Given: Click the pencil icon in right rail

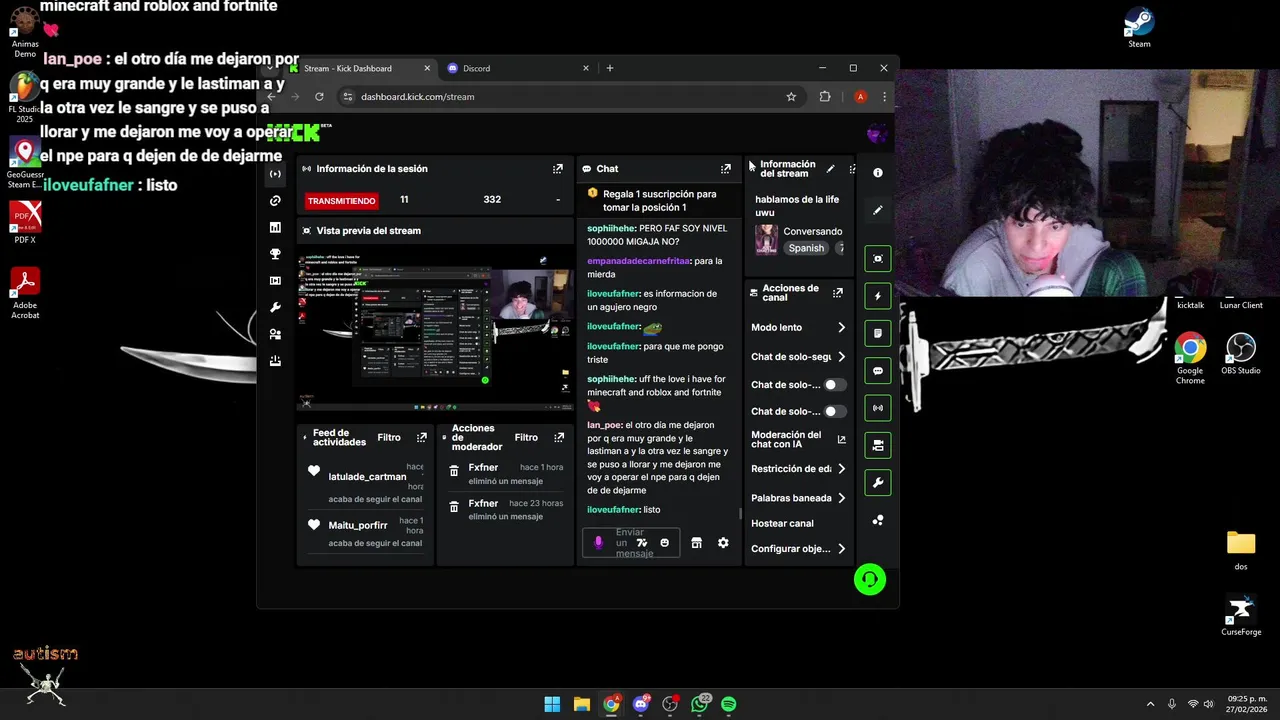Looking at the screenshot, I should 878,211.
